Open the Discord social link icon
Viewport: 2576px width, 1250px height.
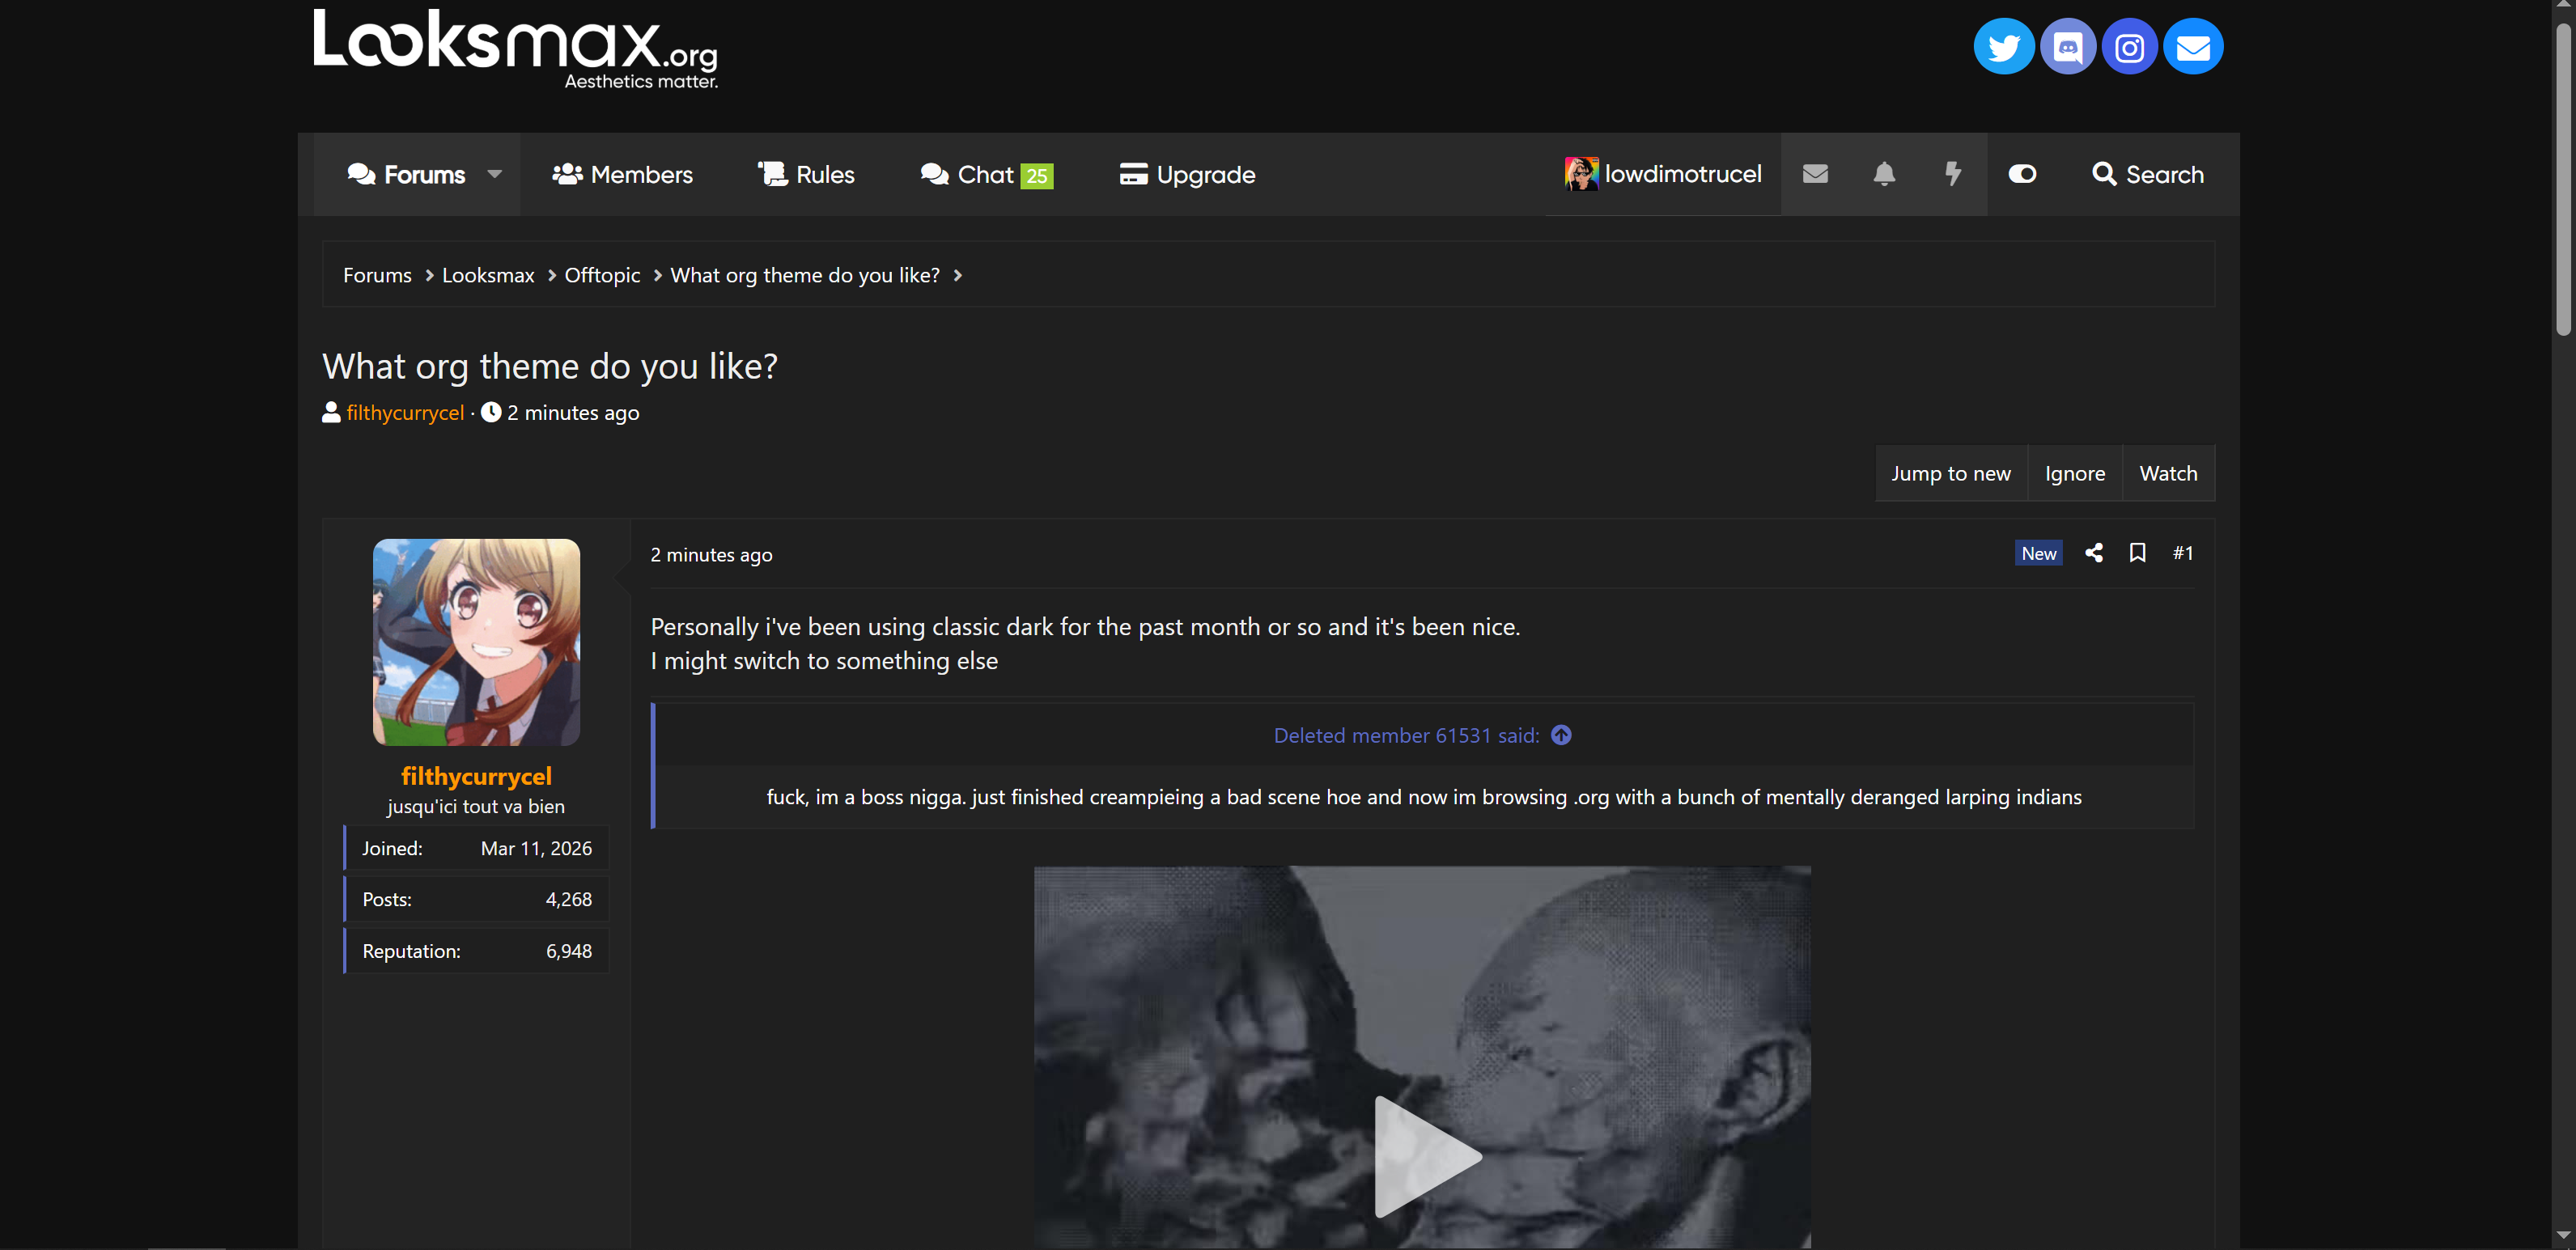pyautogui.click(x=2067, y=46)
